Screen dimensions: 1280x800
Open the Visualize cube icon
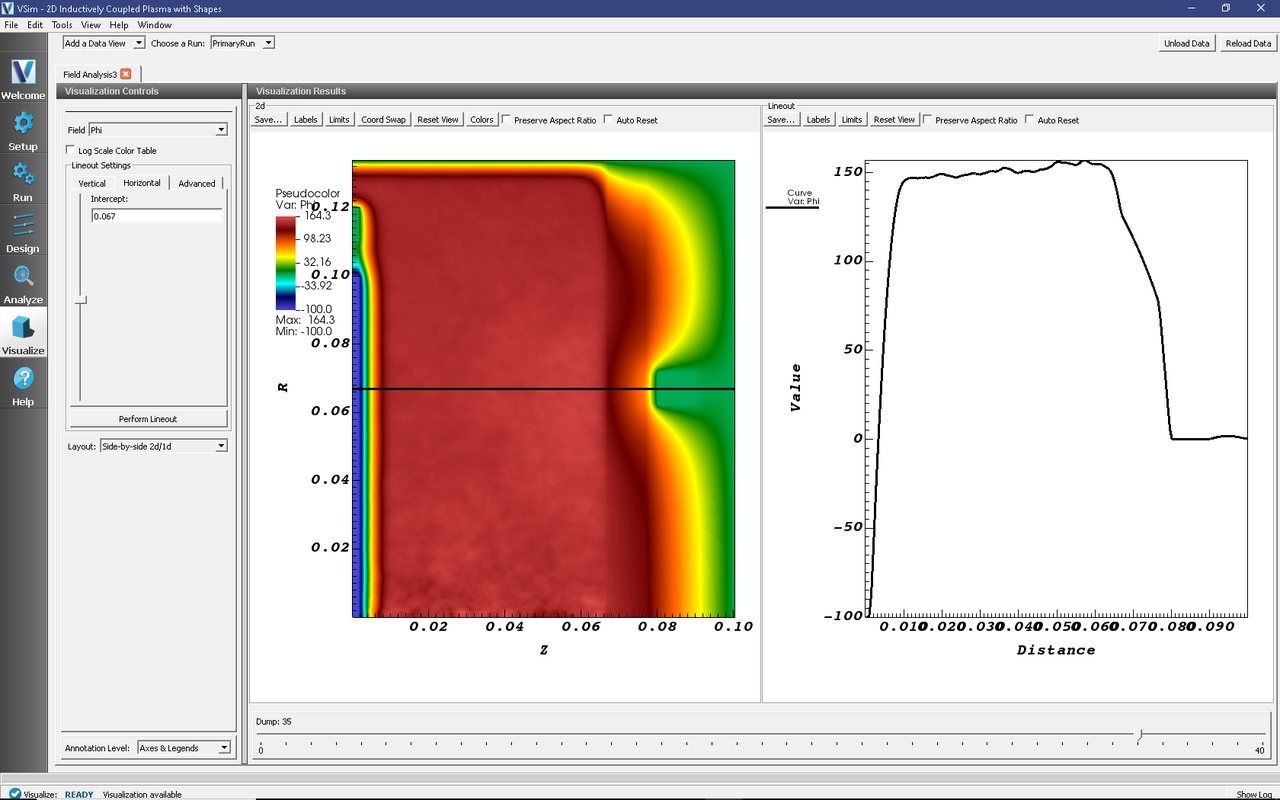click(x=23, y=327)
